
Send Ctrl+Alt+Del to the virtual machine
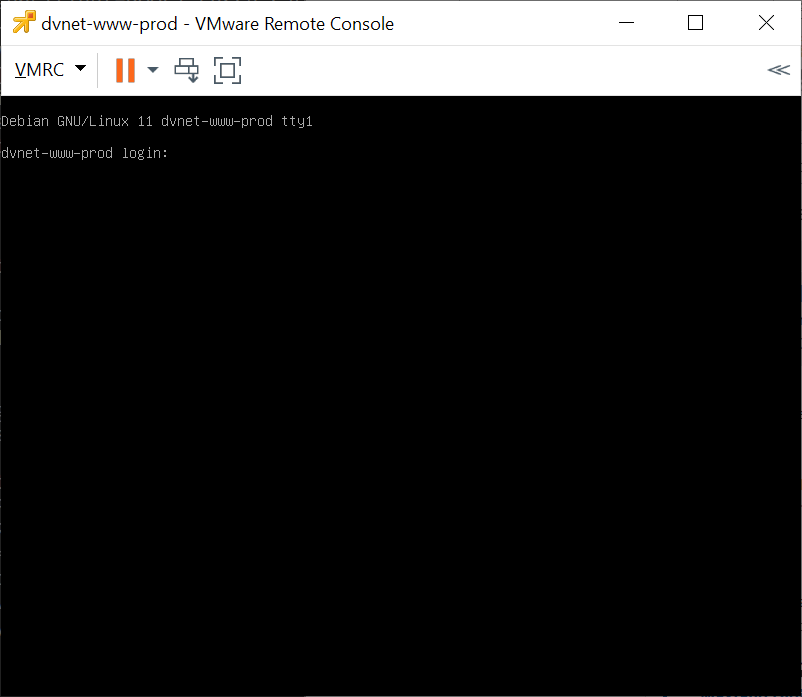(187, 70)
